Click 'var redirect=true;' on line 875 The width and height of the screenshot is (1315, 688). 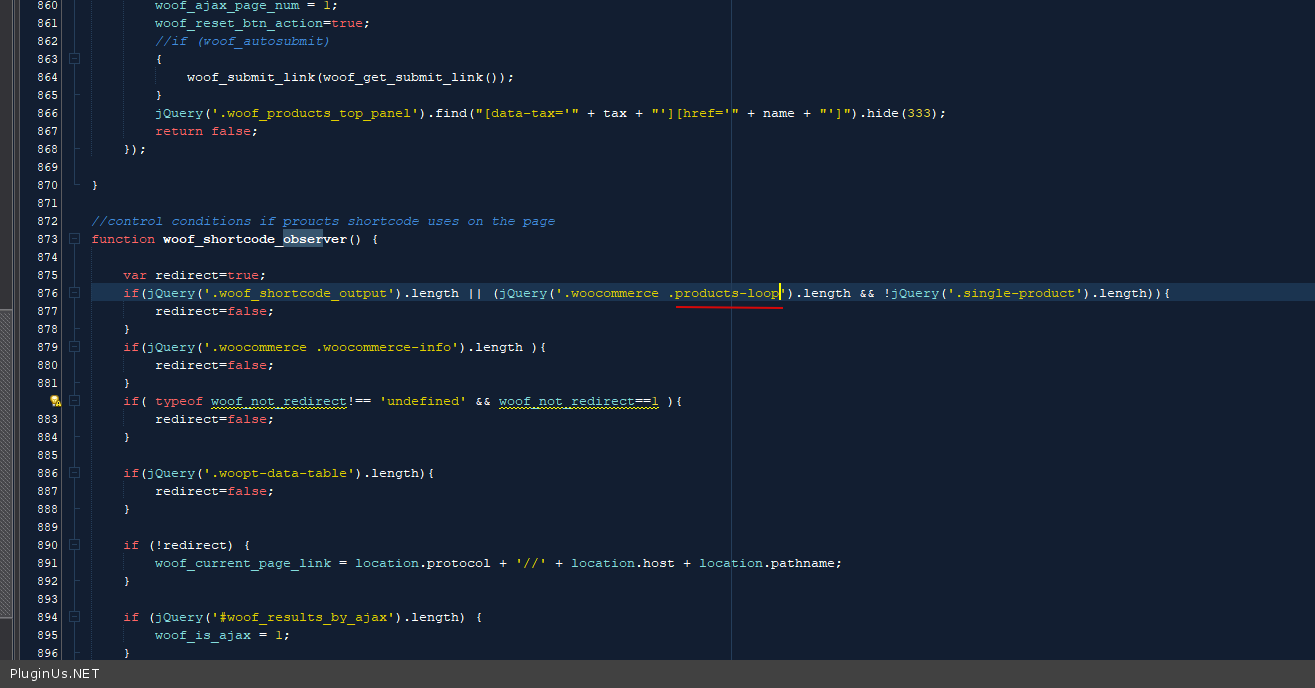click(194, 275)
